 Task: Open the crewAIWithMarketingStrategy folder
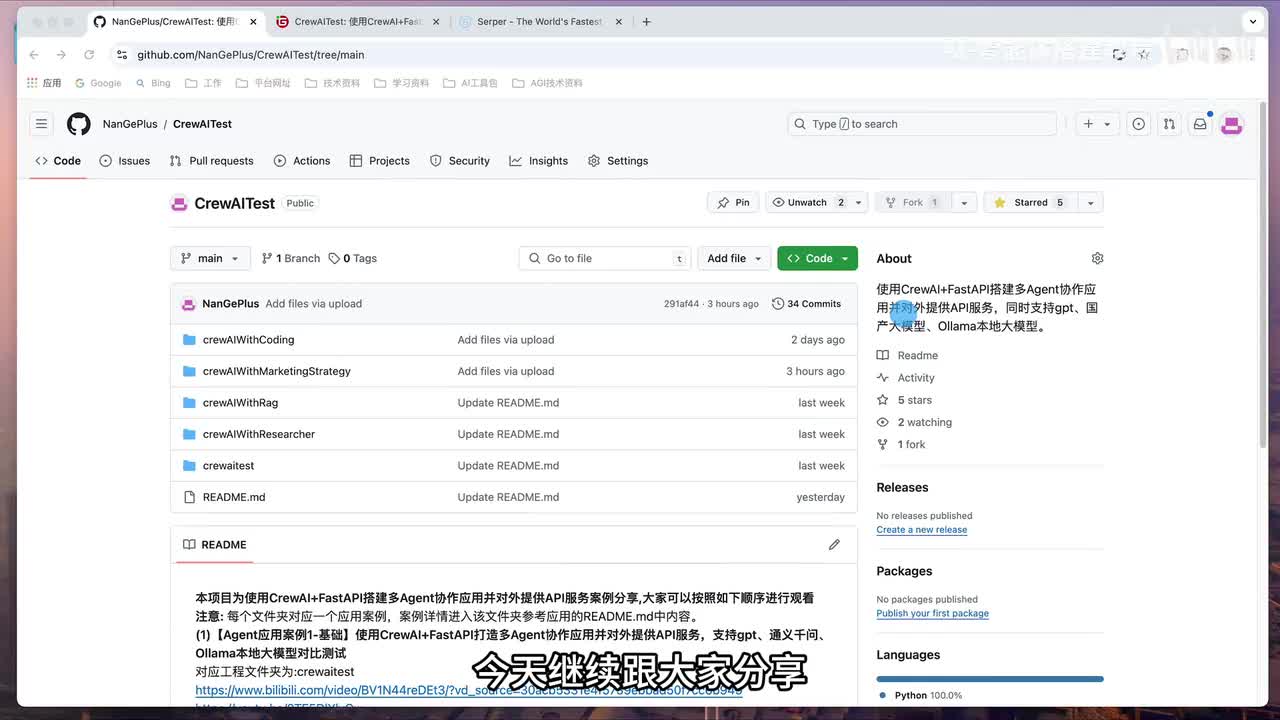point(276,371)
